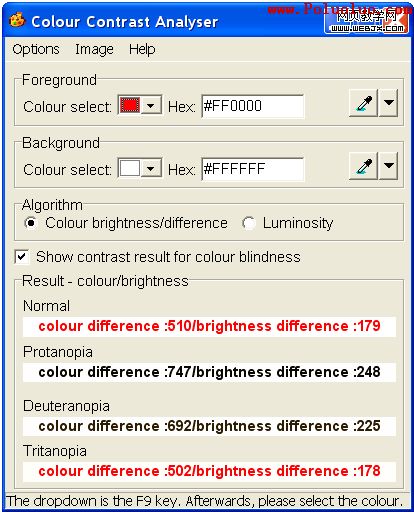Click the Protanopia label
The height and width of the screenshot is (512, 414).
tap(58, 352)
